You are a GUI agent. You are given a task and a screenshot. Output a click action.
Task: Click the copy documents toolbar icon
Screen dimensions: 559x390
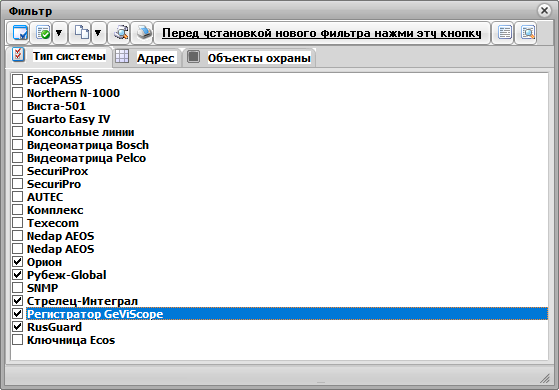(x=82, y=33)
